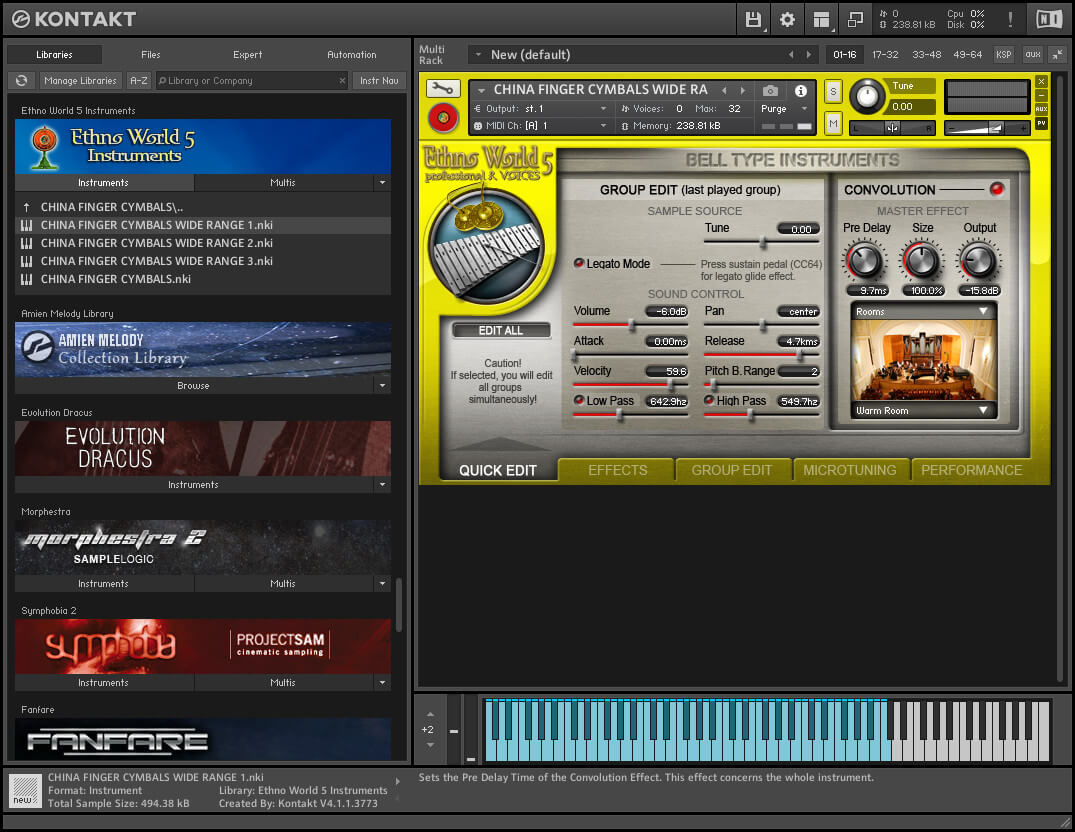Open Symphobia 2 Instruments button
The width and height of the screenshot is (1075, 832).
point(103,683)
